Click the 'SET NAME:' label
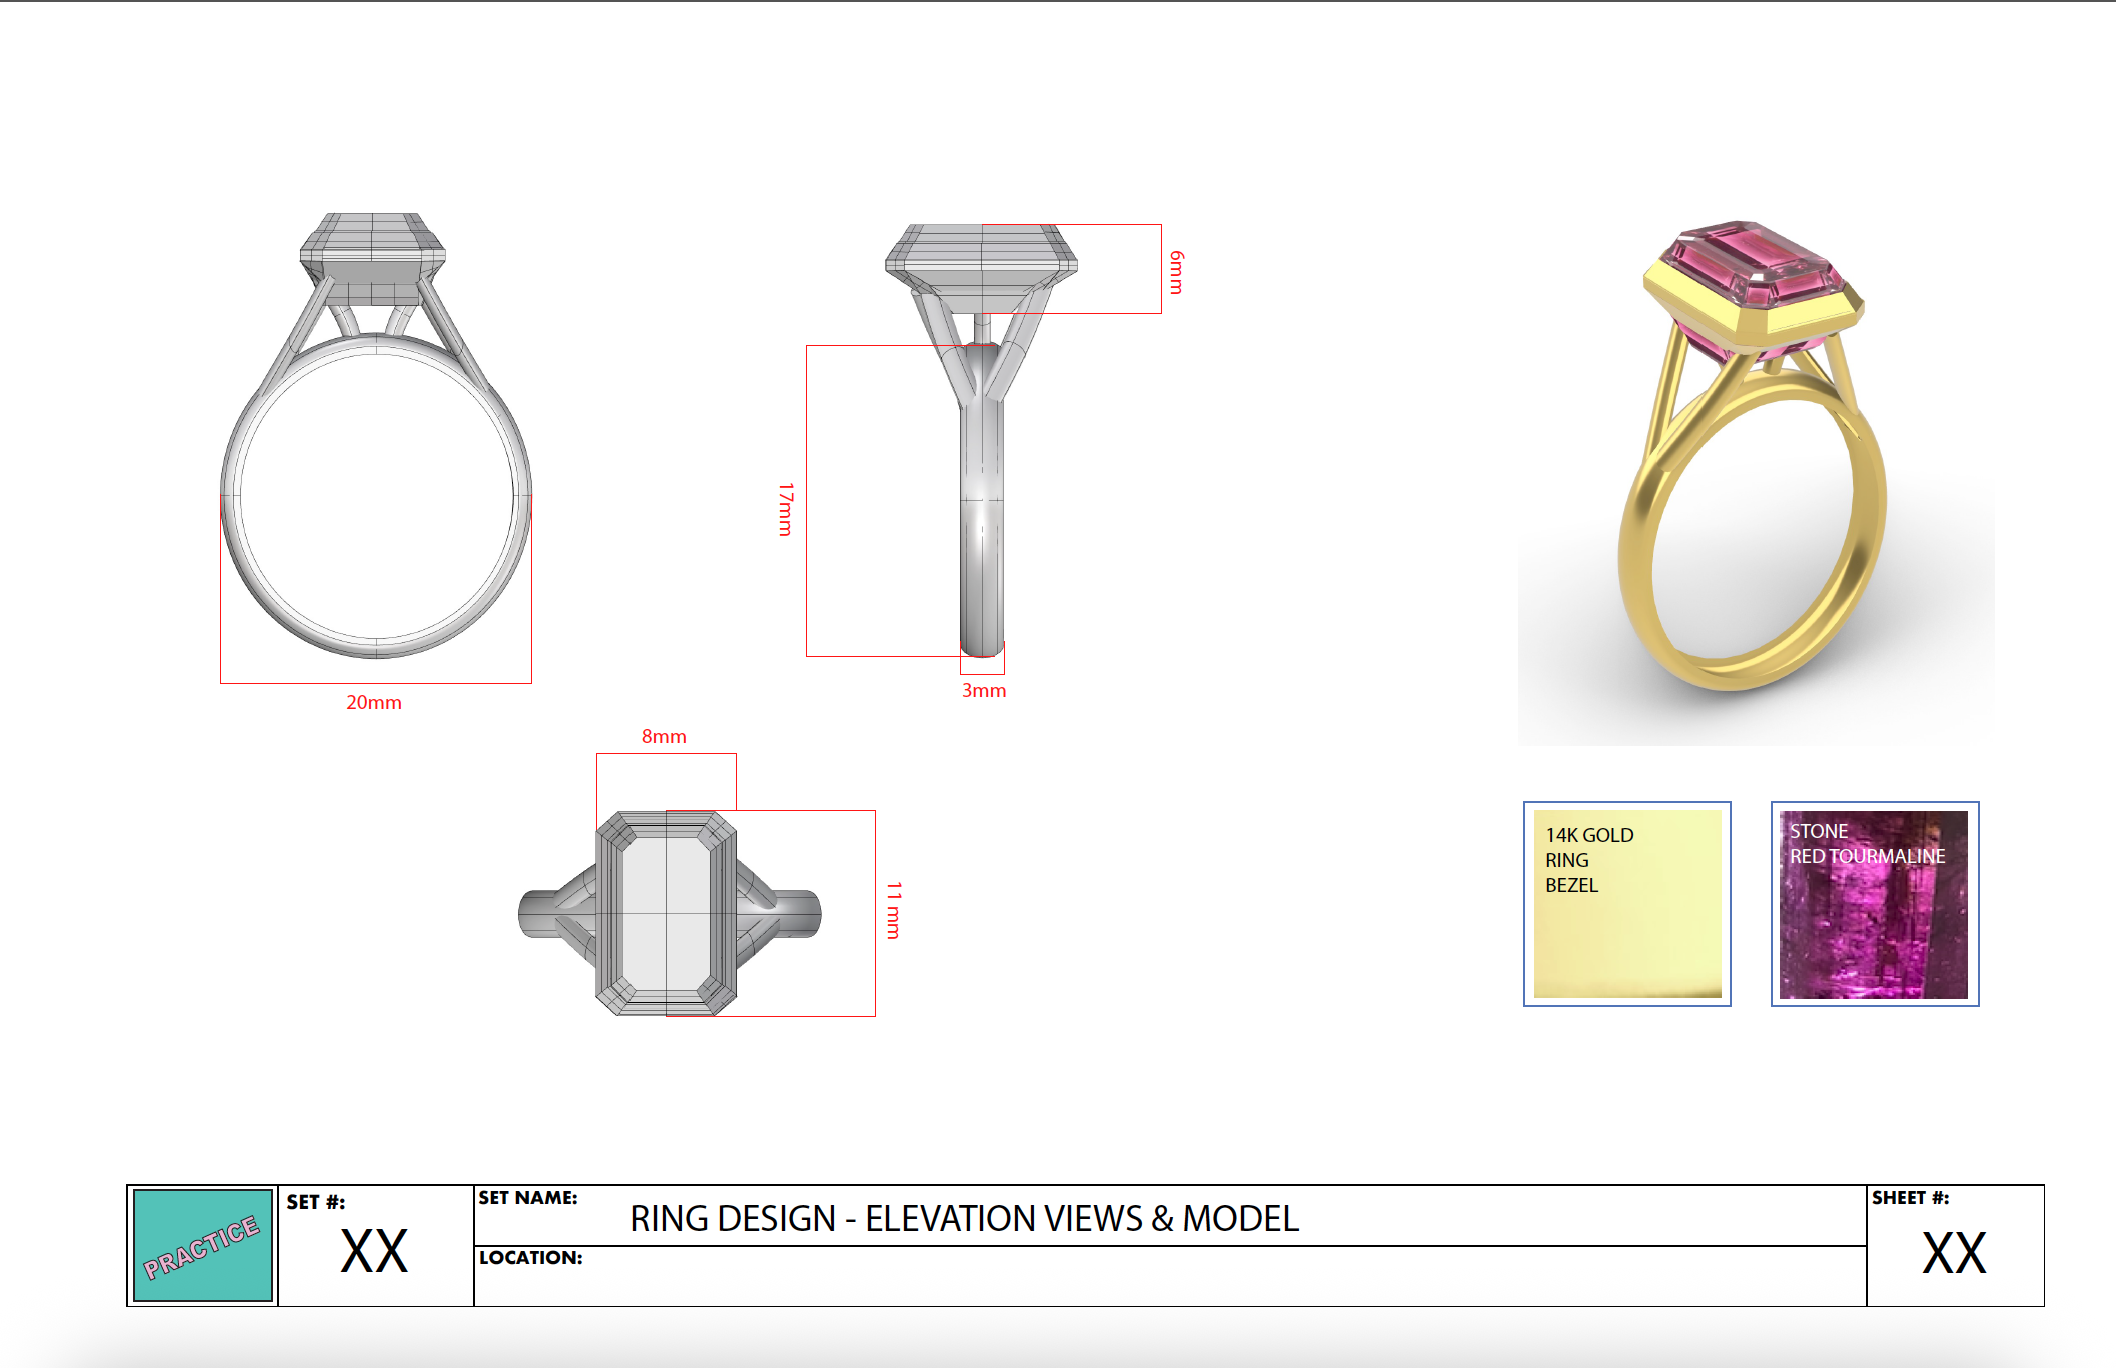The width and height of the screenshot is (2116, 1368). click(528, 1198)
